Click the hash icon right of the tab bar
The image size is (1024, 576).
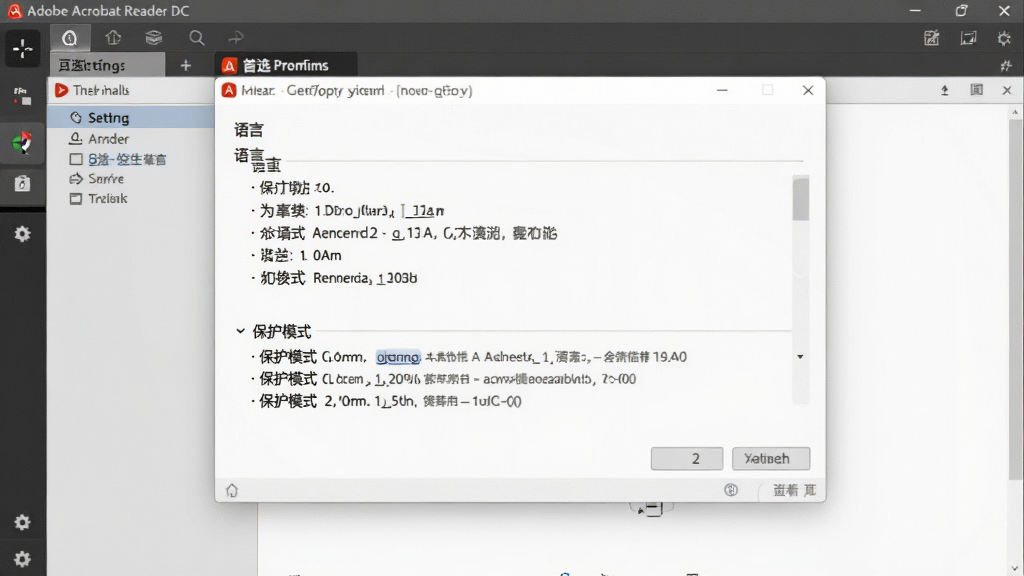click(x=1006, y=65)
